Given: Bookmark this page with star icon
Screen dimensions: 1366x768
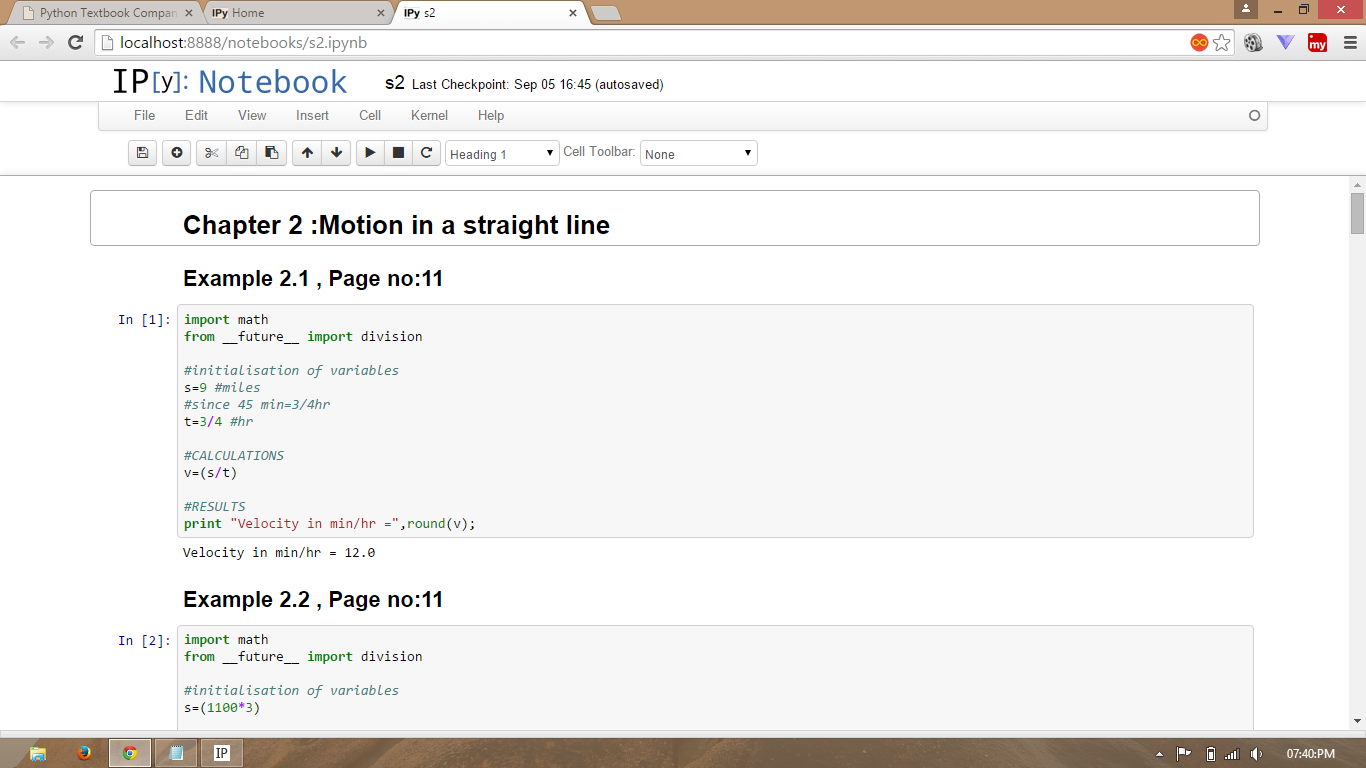Looking at the screenshot, I should tap(1222, 43).
